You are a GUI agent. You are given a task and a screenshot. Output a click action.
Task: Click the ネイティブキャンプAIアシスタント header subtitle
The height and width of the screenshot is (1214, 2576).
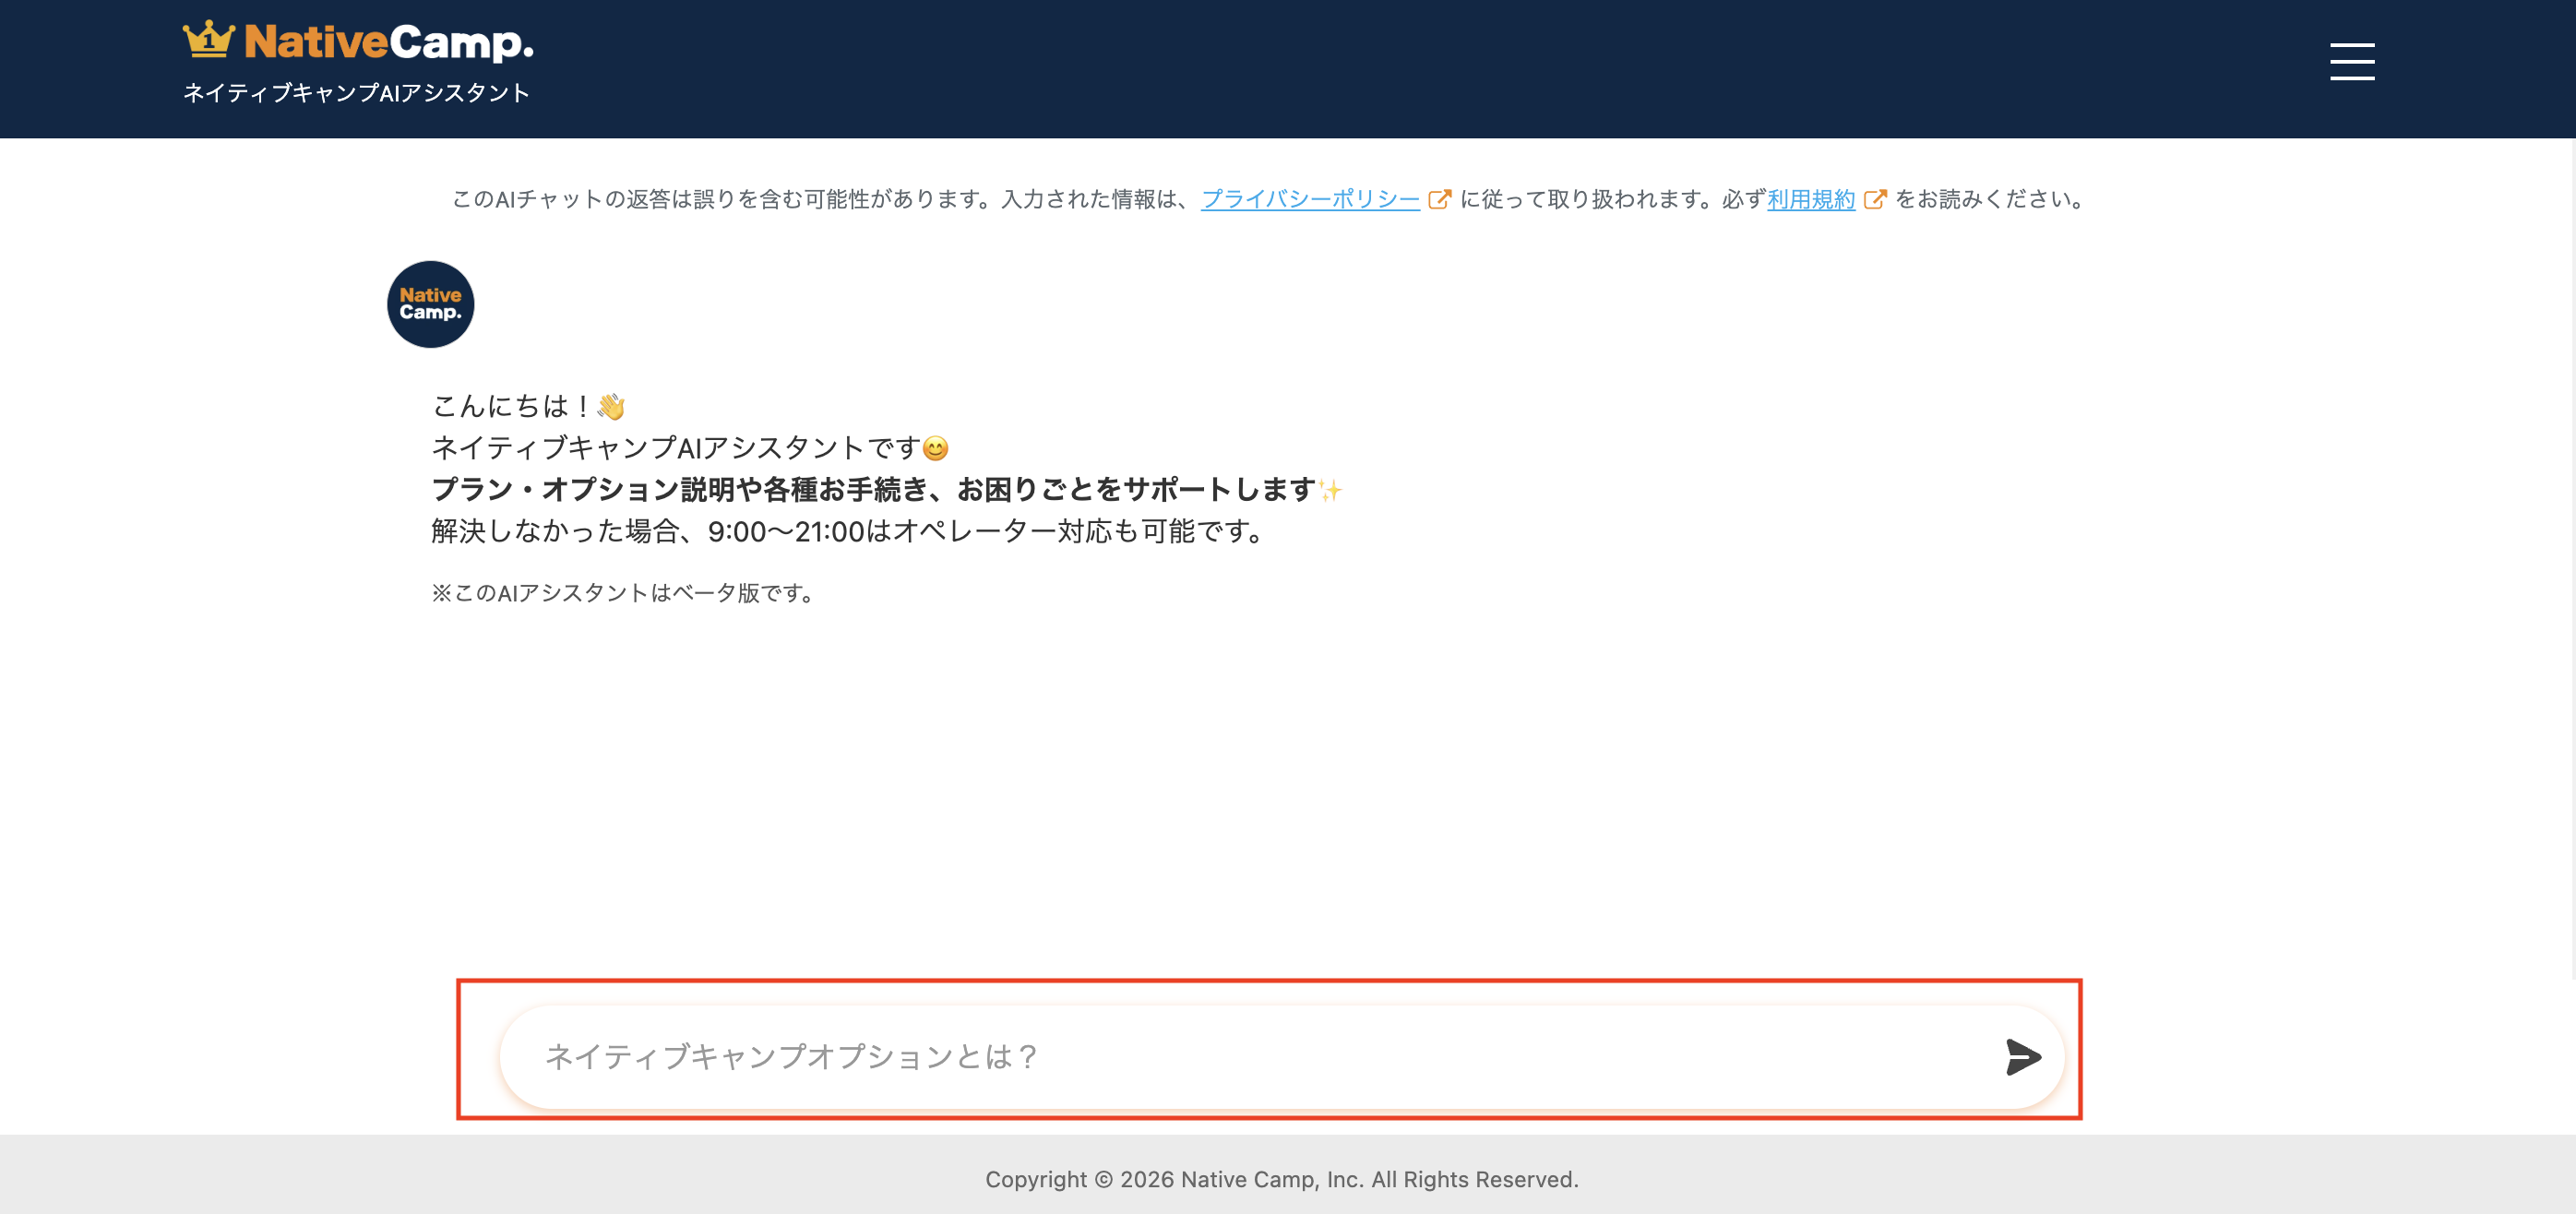point(356,93)
